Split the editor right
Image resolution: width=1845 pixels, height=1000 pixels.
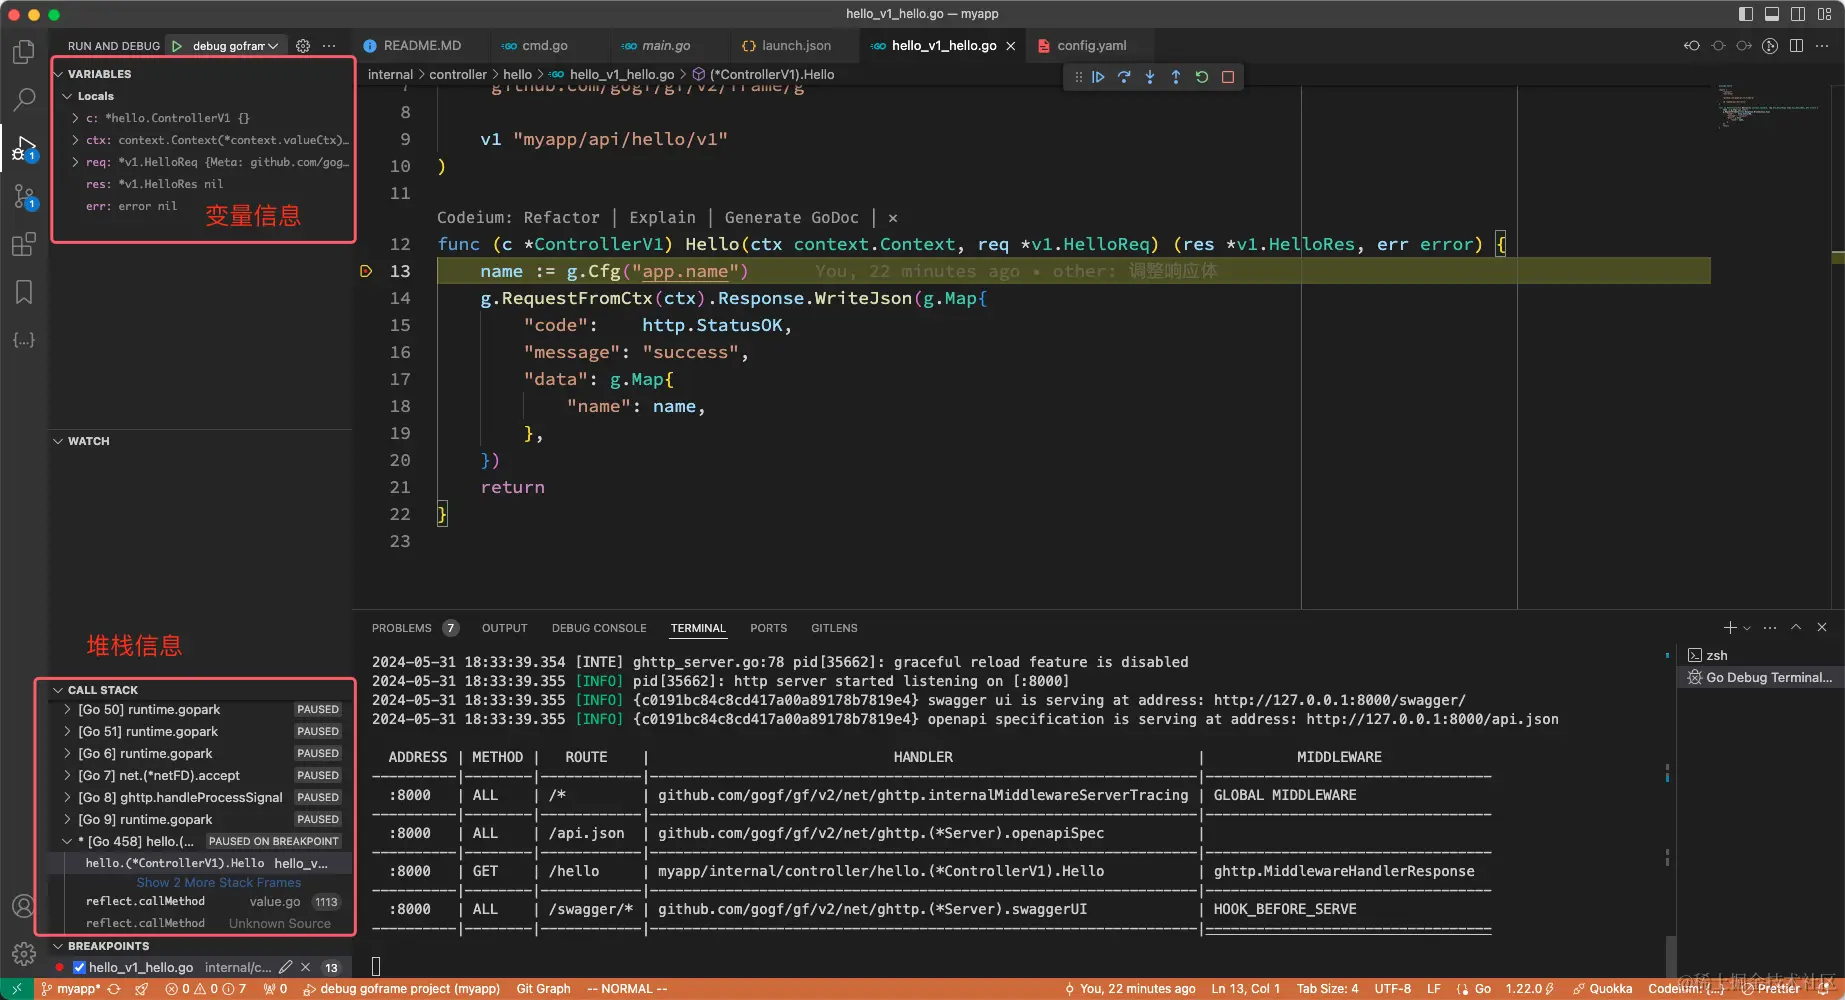coord(1796,46)
